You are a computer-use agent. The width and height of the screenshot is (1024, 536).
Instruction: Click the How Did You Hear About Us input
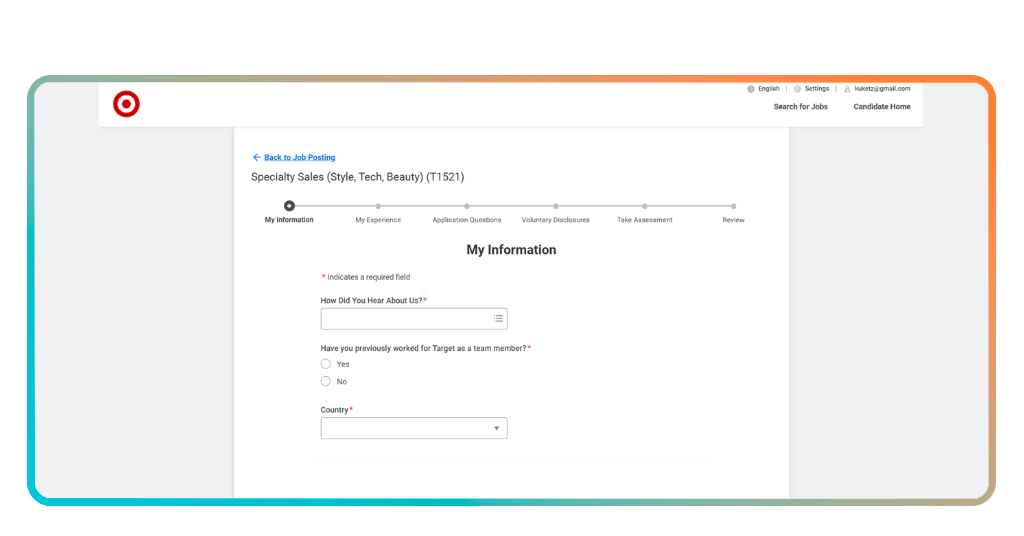414,319
